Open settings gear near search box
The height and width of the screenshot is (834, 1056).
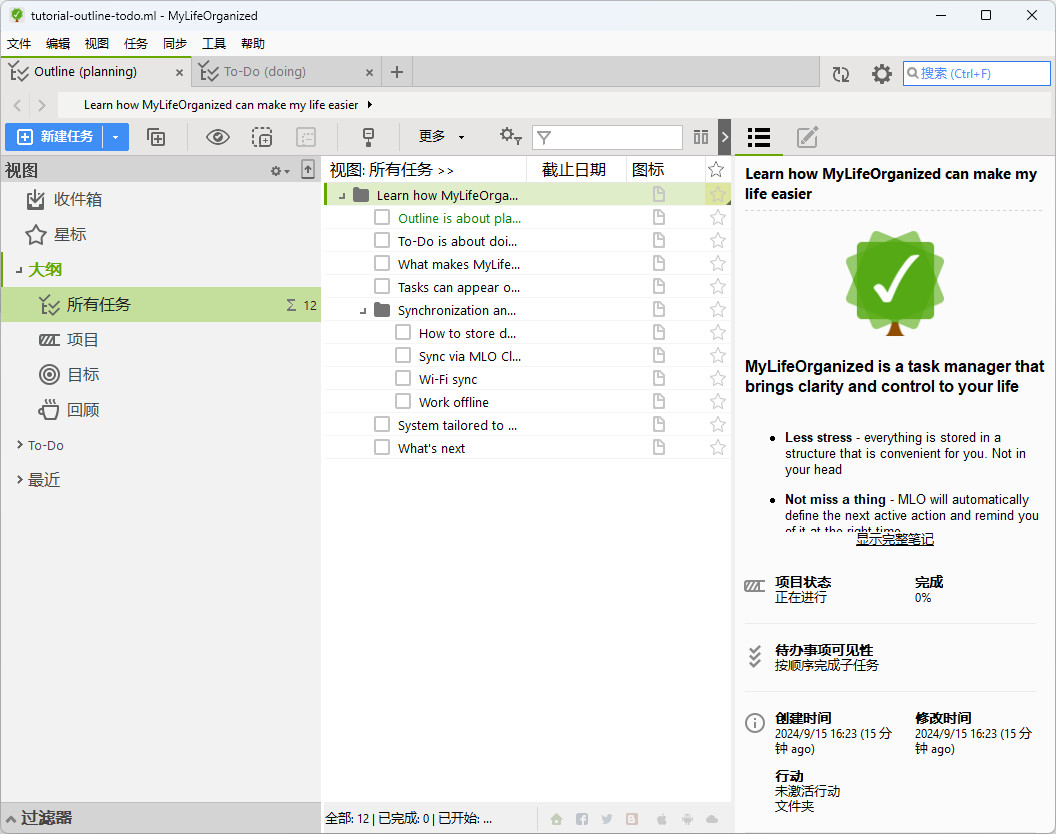pos(881,74)
